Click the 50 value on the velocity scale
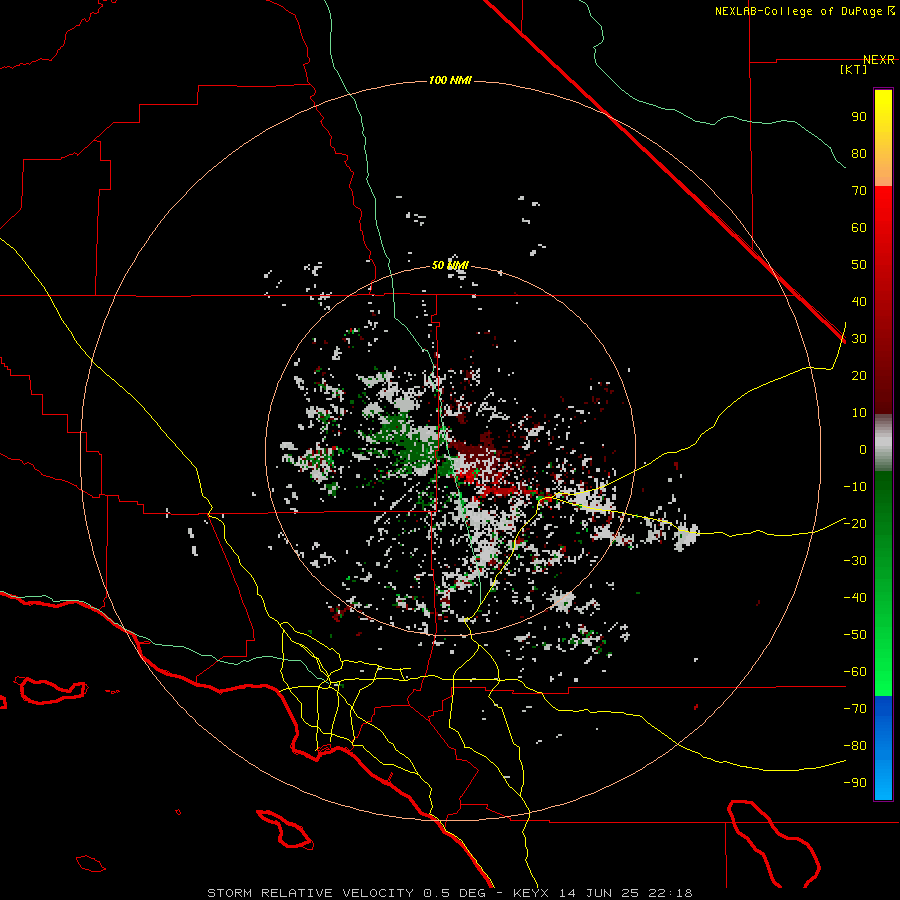The height and width of the screenshot is (900, 900). (859, 265)
